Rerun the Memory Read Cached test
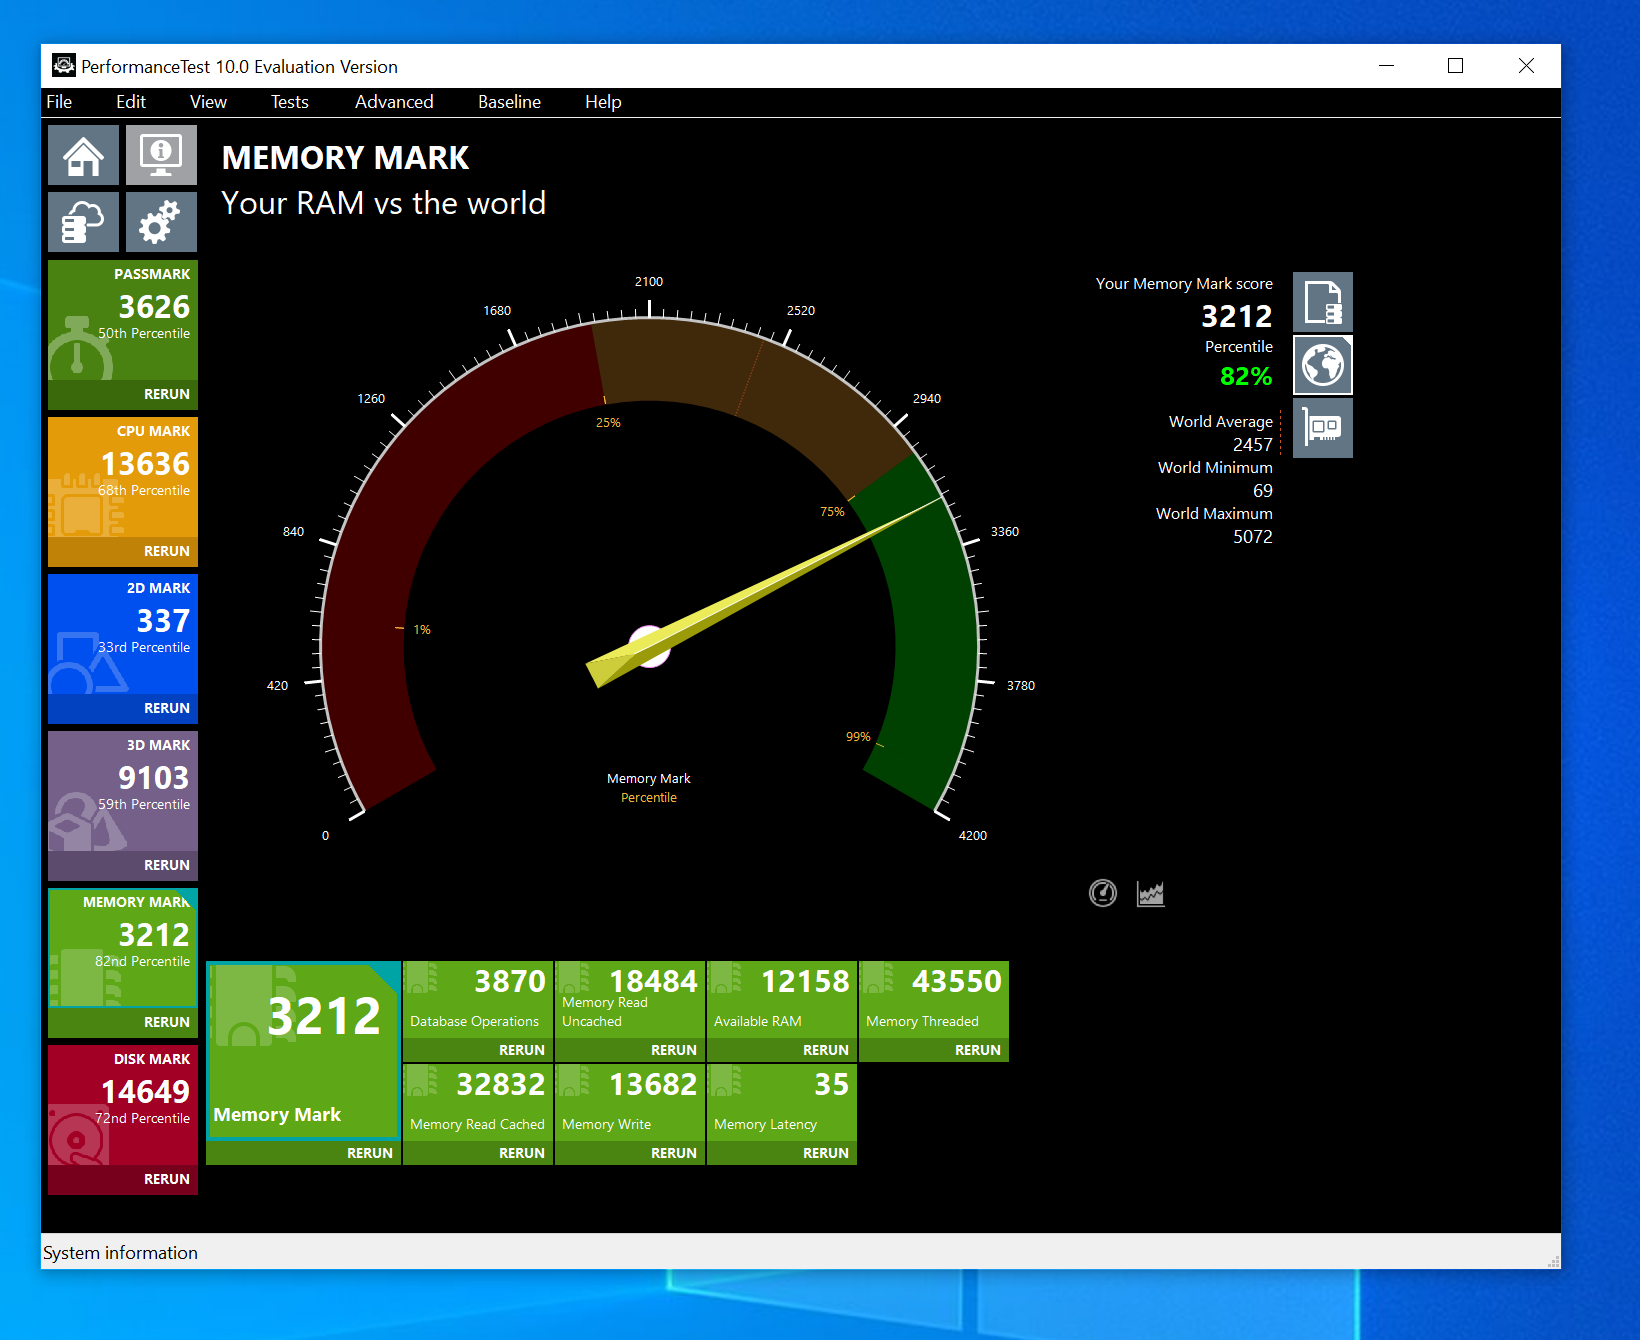 click(522, 1153)
